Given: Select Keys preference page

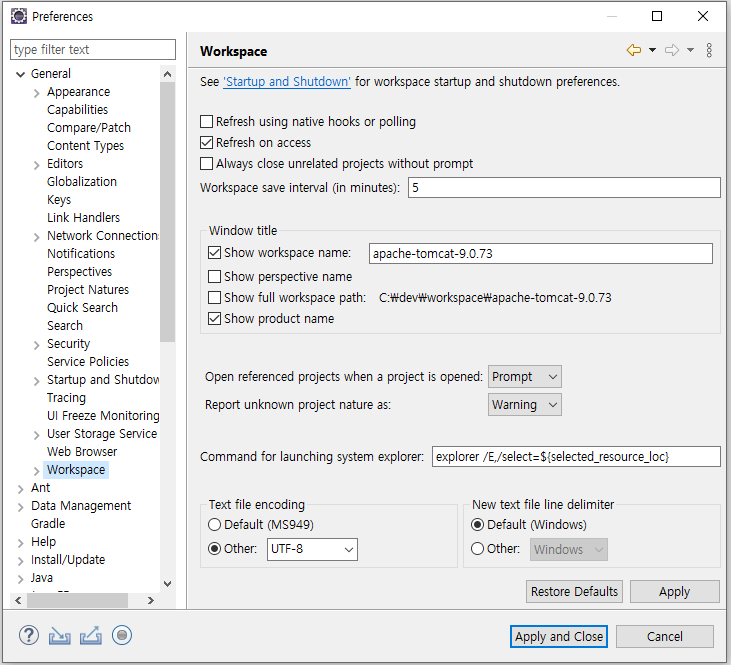Looking at the screenshot, I should [59, 200].
